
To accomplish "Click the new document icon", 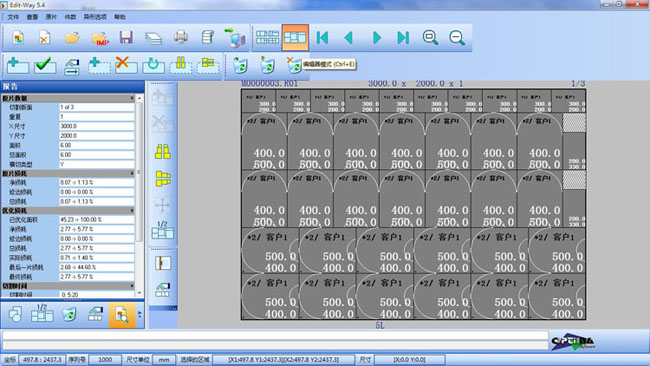I will pyautogui.click(x=18, y=38).
